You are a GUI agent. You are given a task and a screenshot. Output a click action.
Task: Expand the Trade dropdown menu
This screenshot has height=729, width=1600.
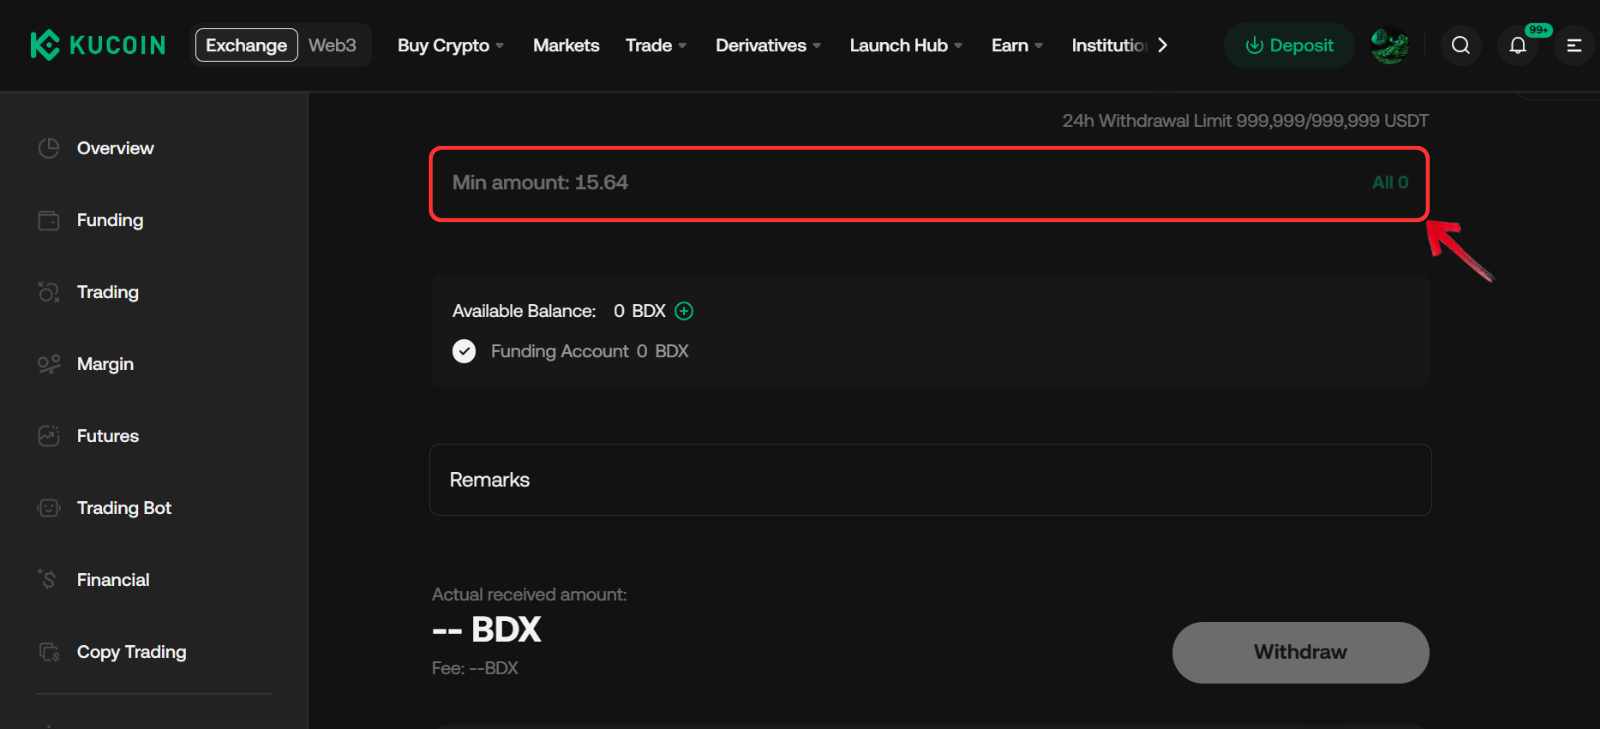(x=656, y=45)
